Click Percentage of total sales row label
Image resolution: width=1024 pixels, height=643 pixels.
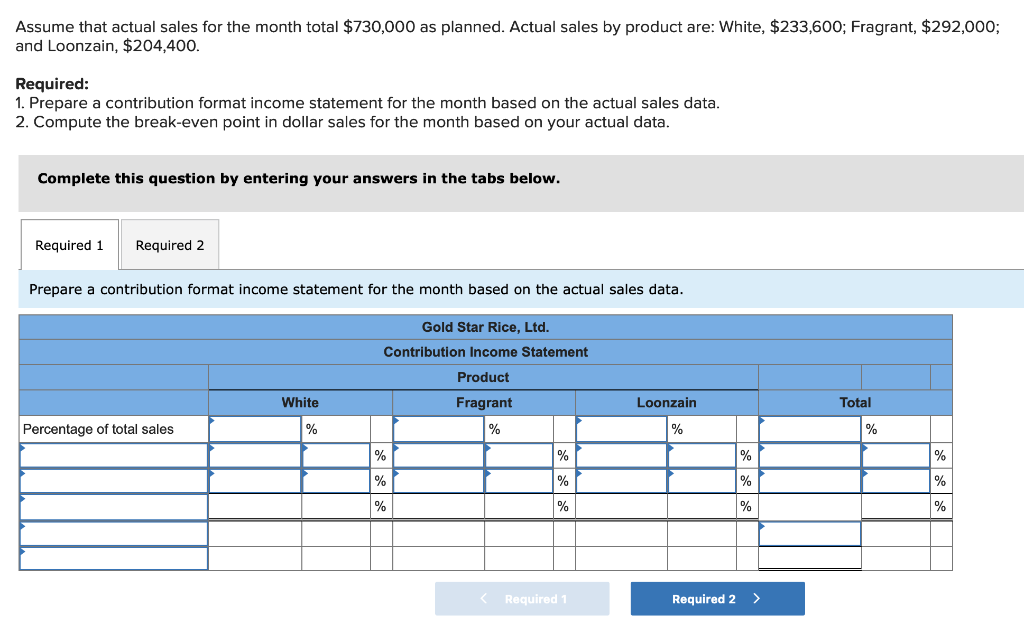coord(98,429)
